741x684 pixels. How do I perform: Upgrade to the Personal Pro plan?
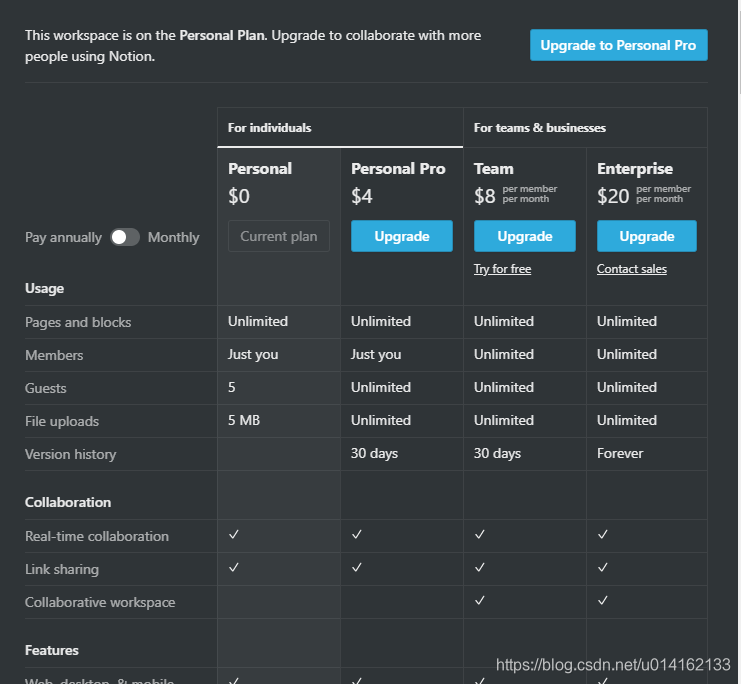[x=402, y=236]
